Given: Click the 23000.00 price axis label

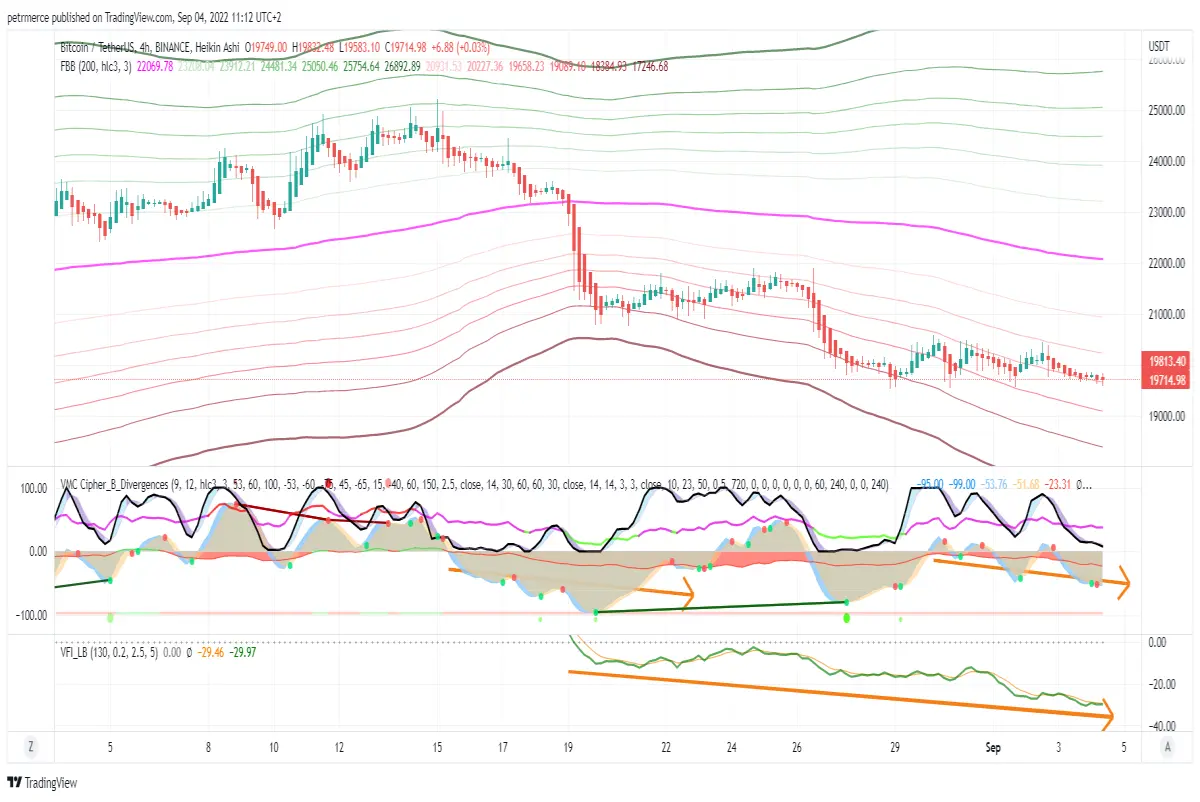Looking at the screenshot, I should [x=1166, y=212].
